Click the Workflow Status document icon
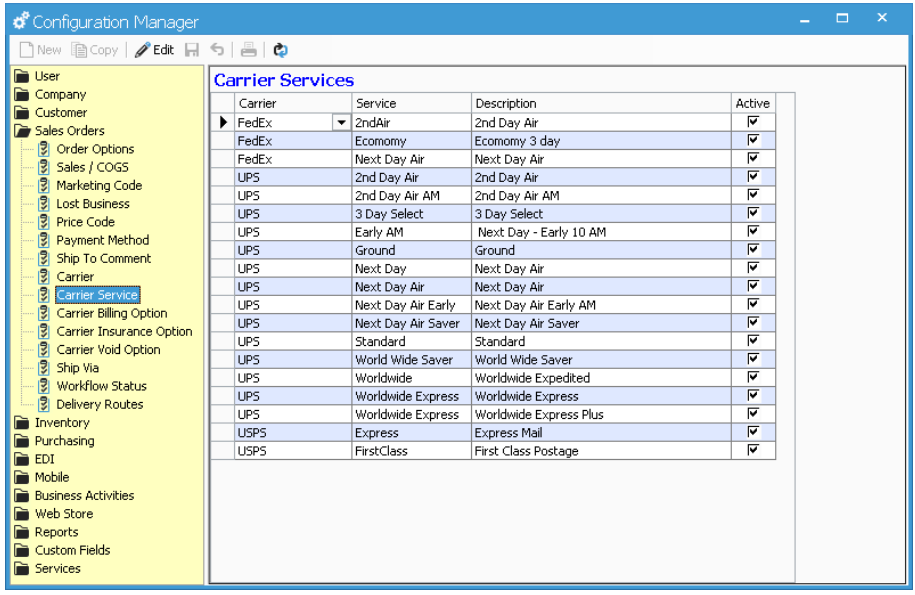 44,386
